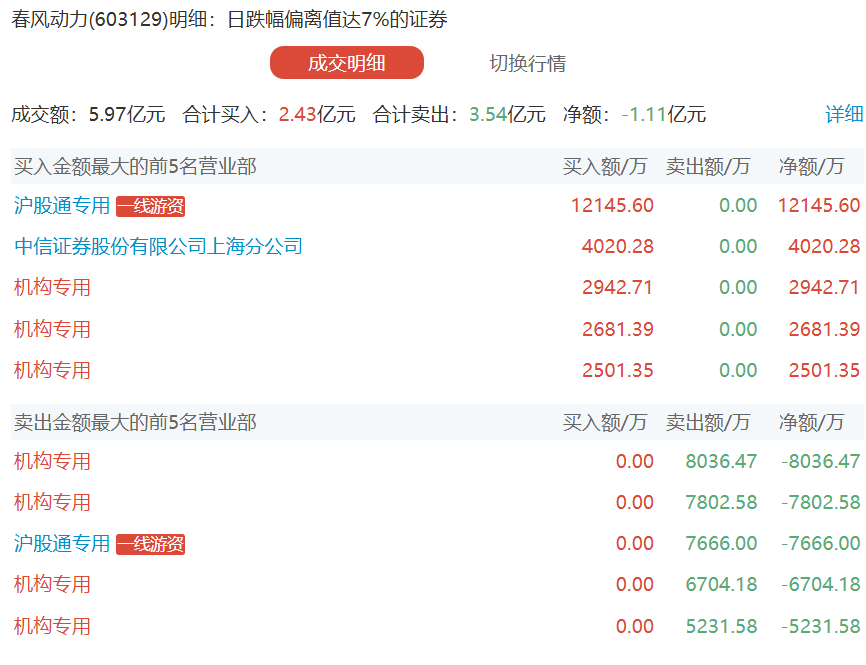Click 卖出额/万 column header in sell table

(707, 423)
